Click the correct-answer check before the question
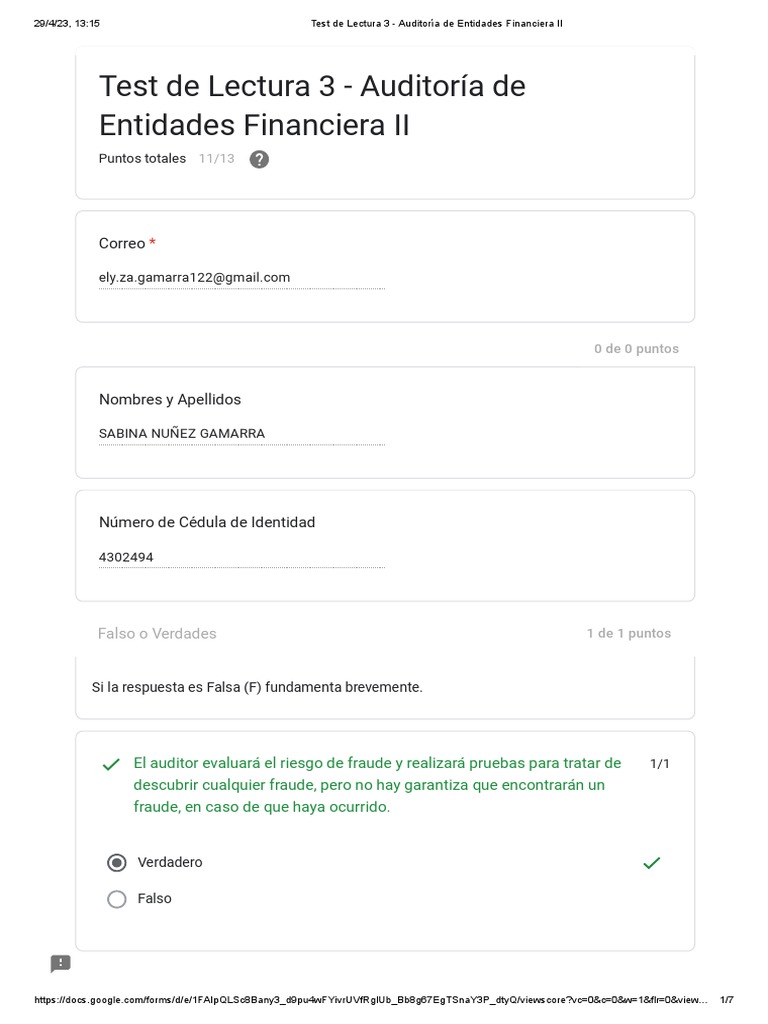 [111, 765]
